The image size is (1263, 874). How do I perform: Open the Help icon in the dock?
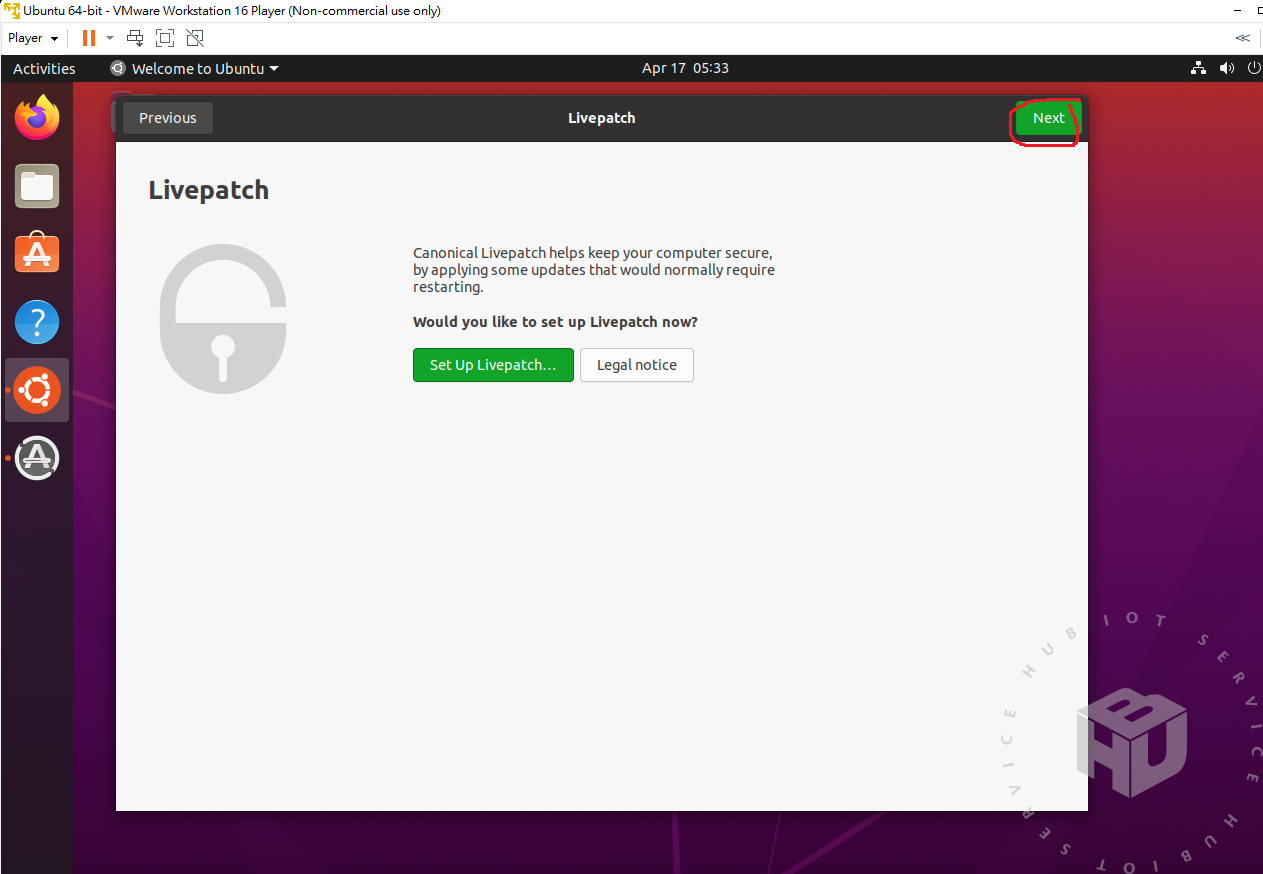click(37, 322)
